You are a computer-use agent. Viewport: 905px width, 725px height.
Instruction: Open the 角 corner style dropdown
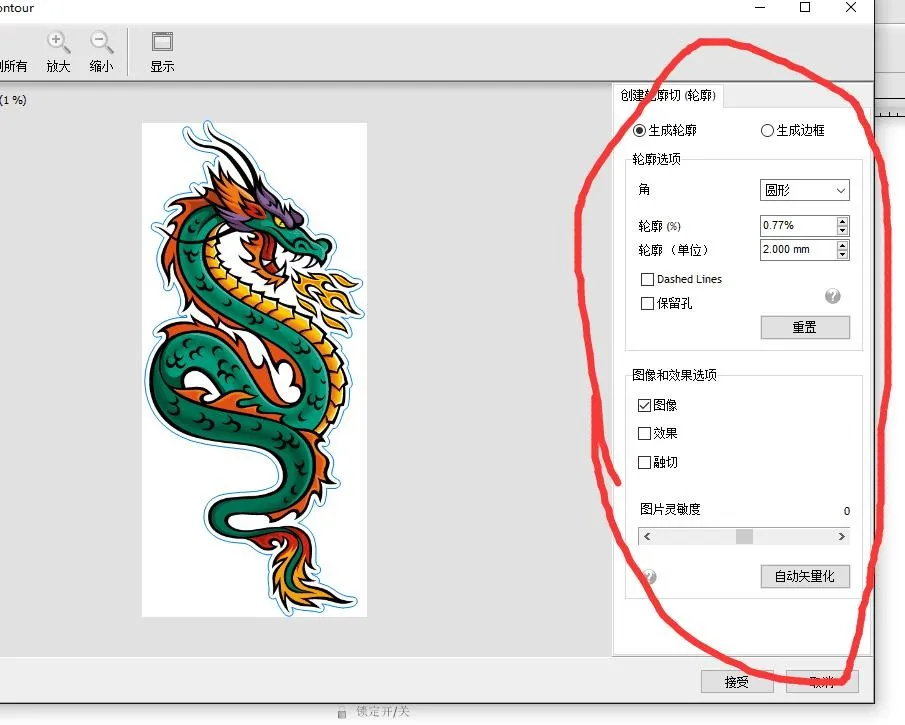[805, 190]
